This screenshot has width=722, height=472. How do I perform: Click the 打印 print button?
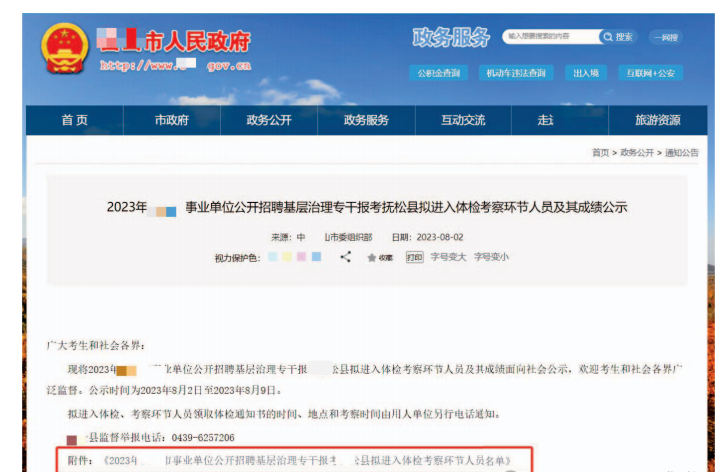pos(414,257)
